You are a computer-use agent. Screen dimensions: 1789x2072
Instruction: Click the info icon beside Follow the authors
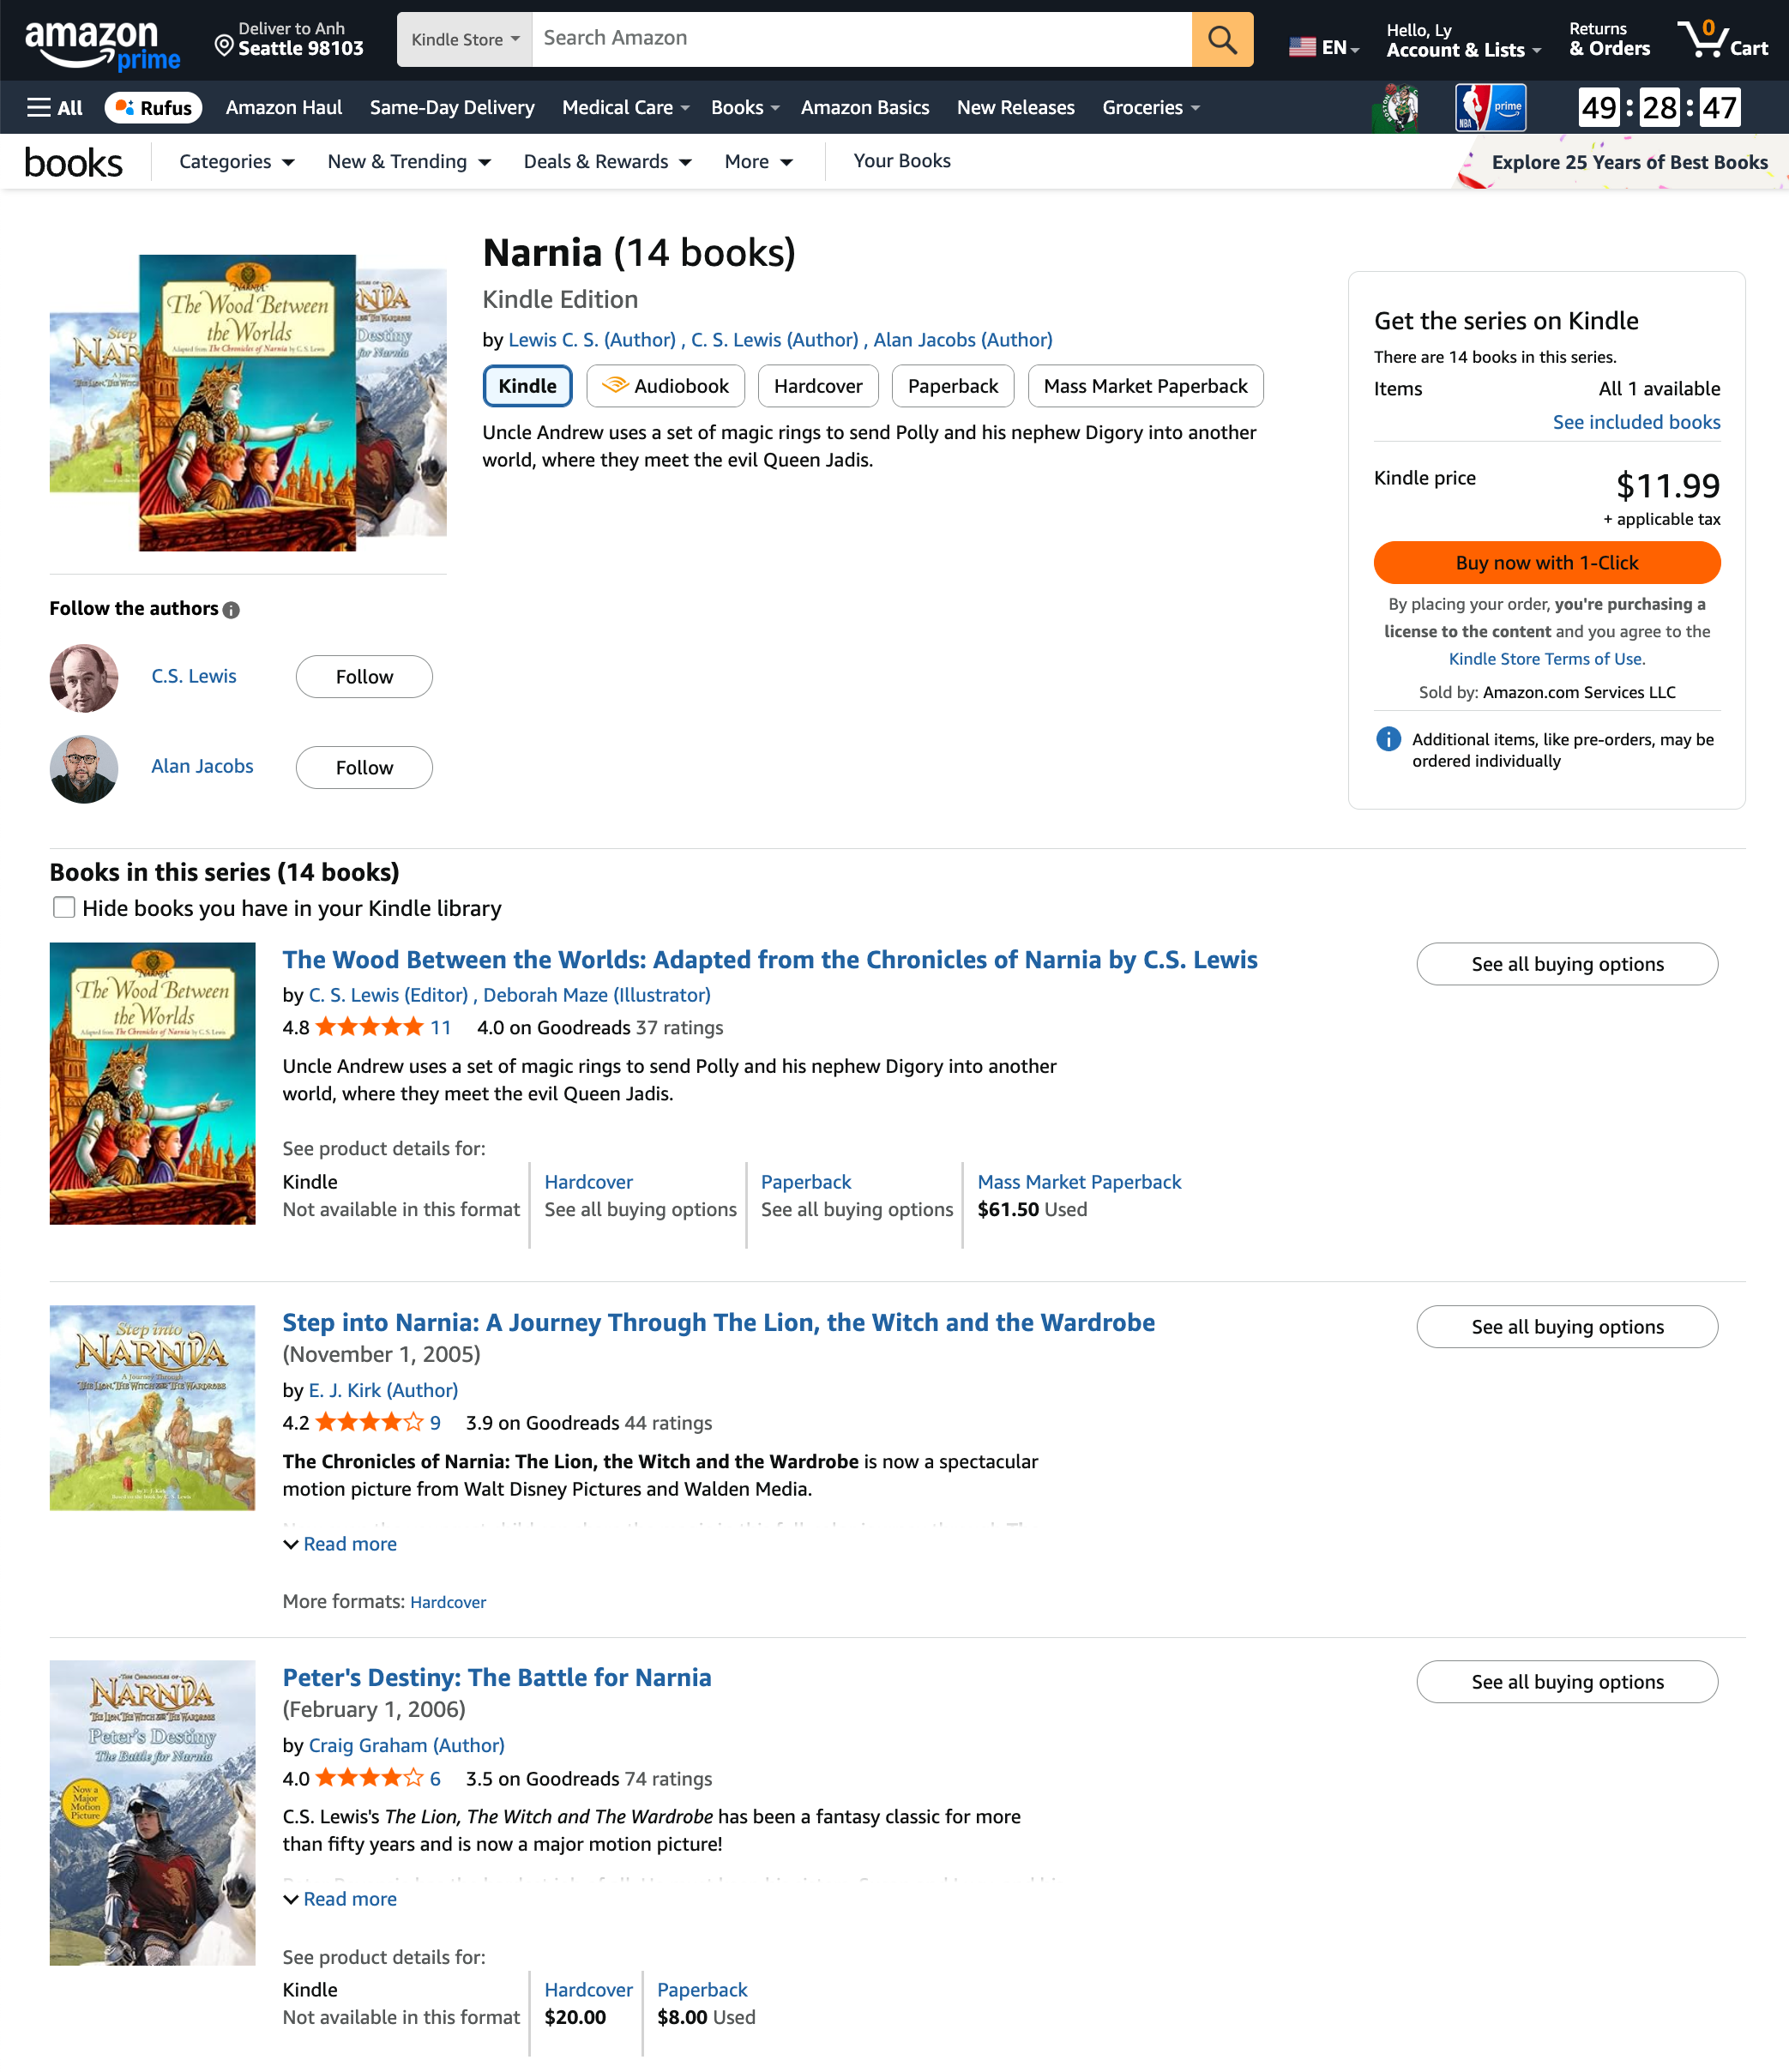(232, 610)
